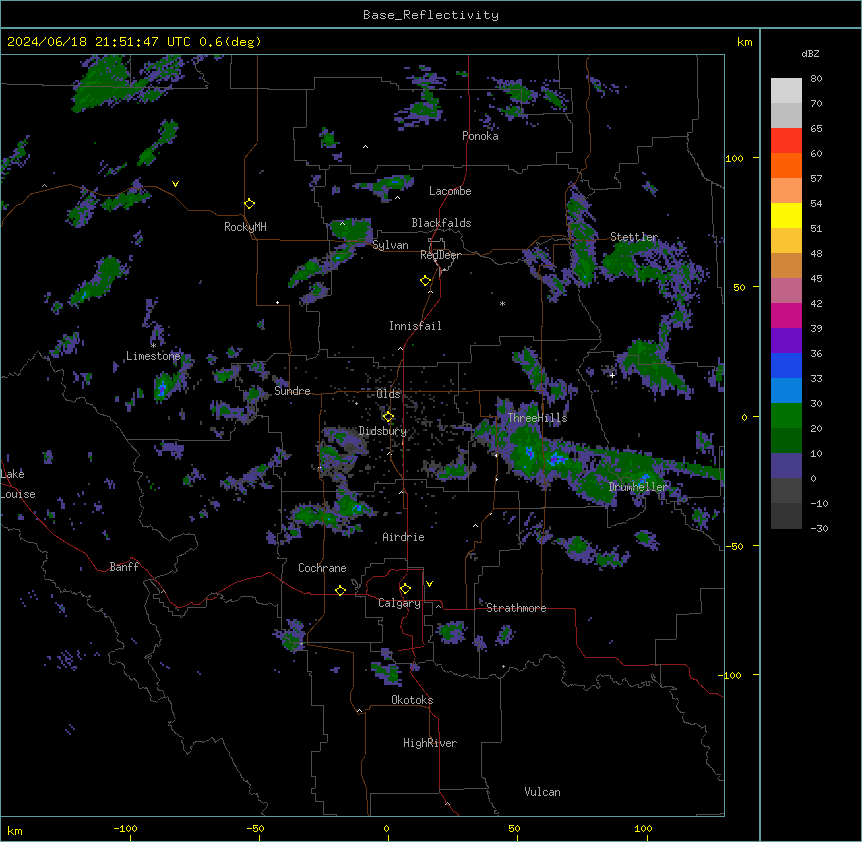Click the RedDeer city label
Screen dimensions: 862x842
pyautogui.click(x=440, y=255)
